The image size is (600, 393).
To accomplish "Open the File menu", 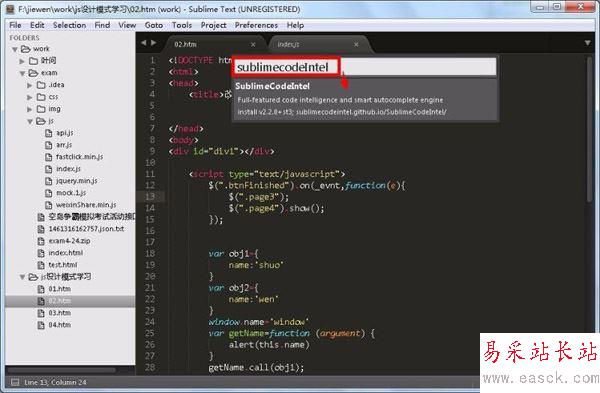I will point(15,25).
